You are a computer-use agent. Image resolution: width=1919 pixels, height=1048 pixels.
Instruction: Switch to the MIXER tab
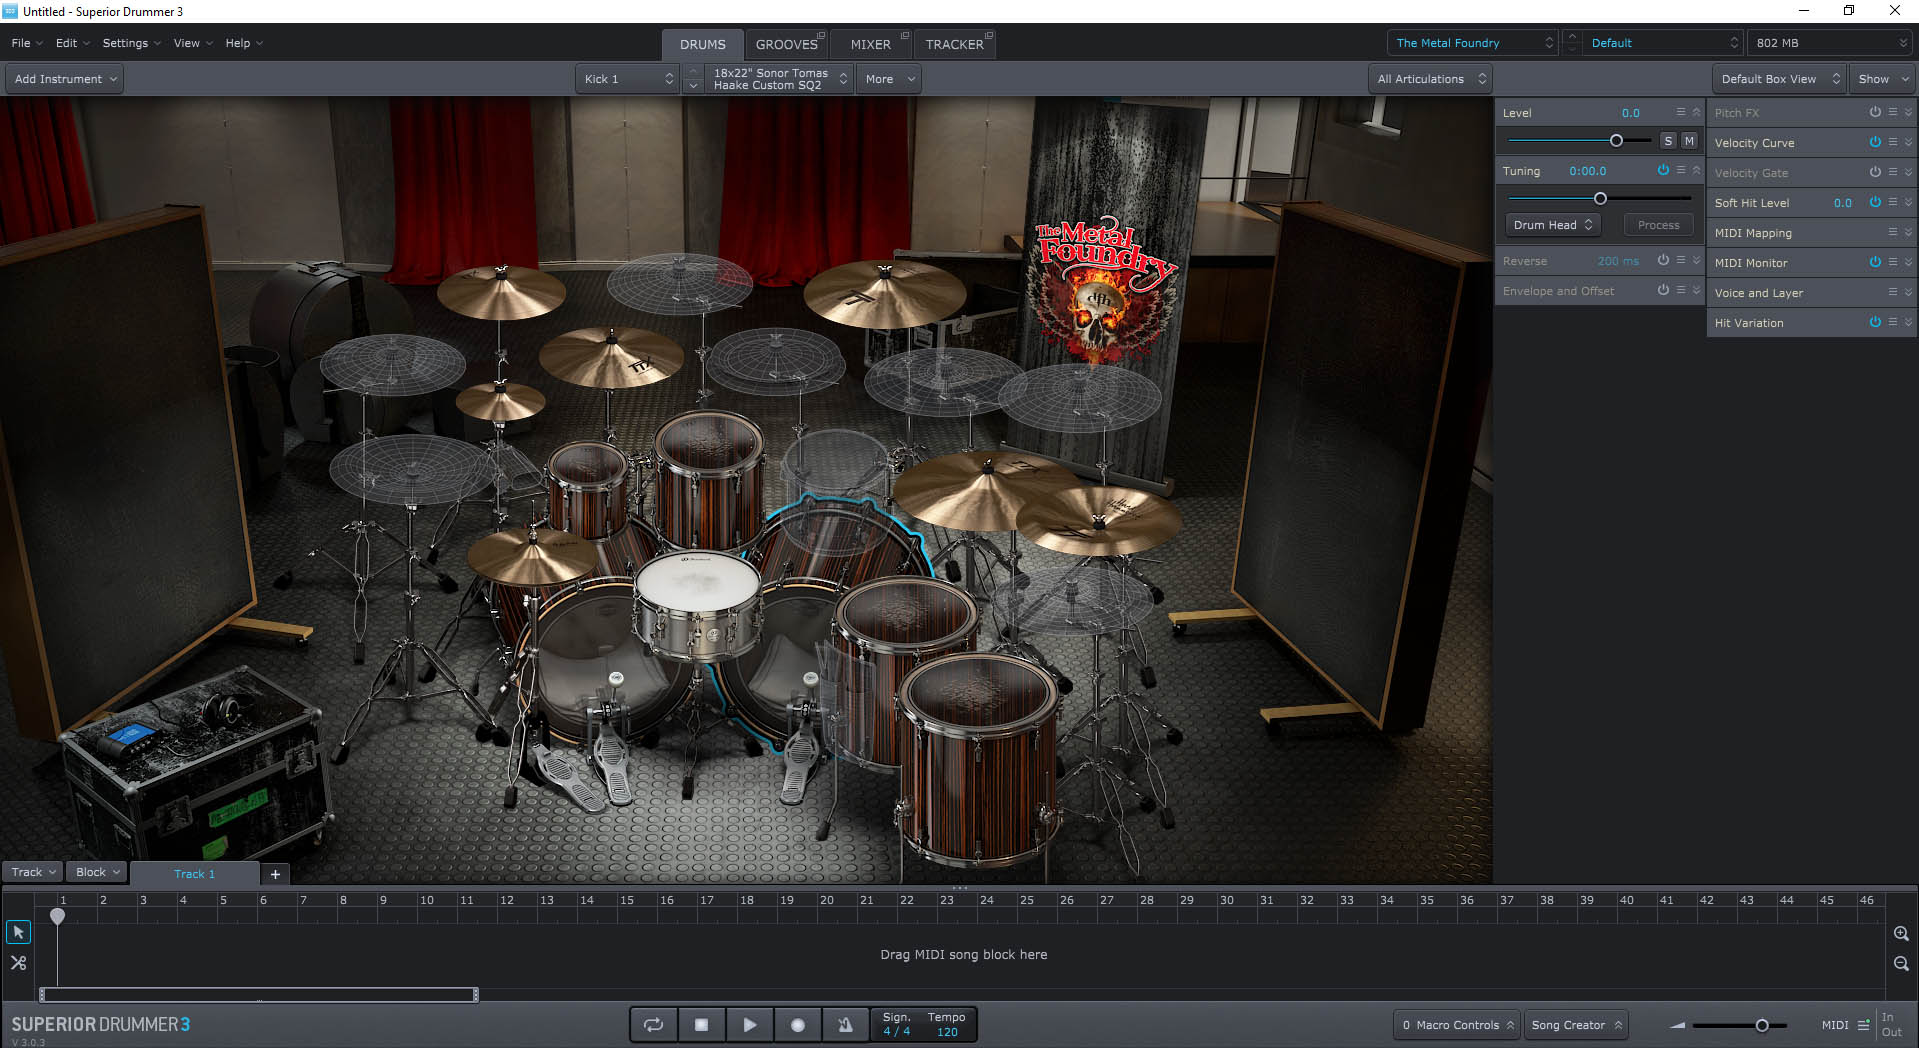pyautogui.click(x=870, y=44)
